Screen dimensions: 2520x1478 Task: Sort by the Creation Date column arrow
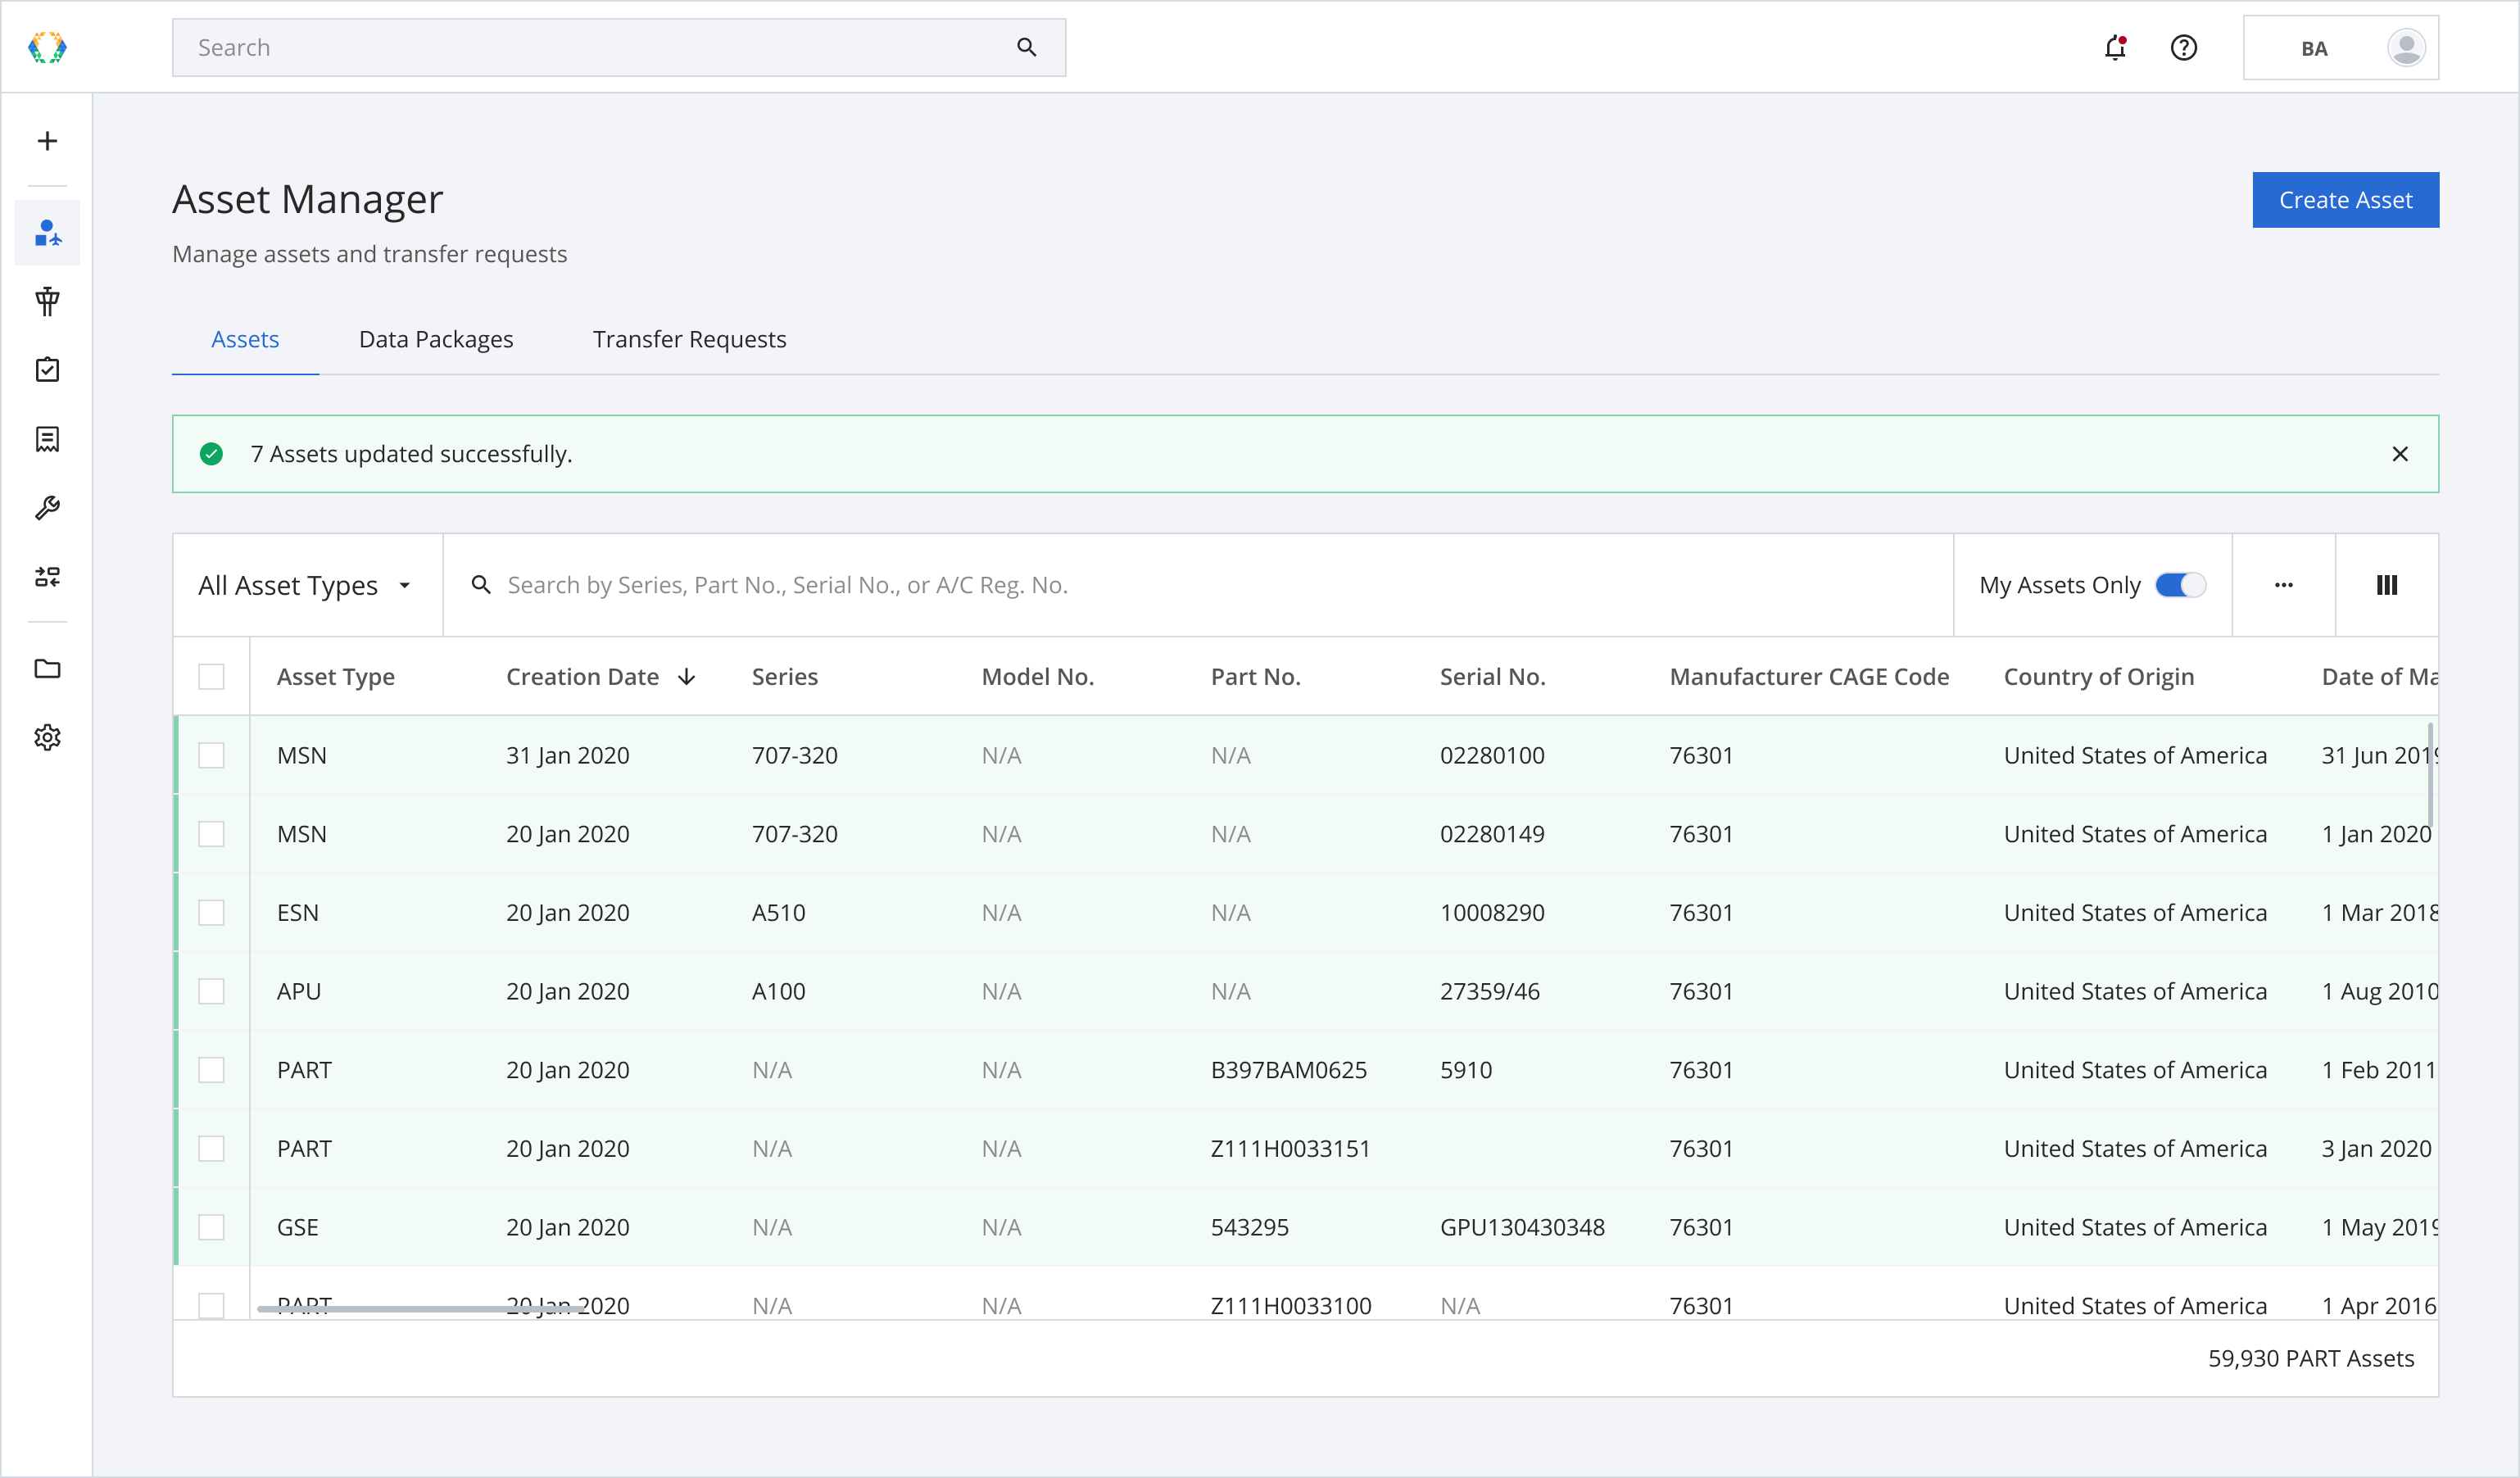tap(687, 677)
